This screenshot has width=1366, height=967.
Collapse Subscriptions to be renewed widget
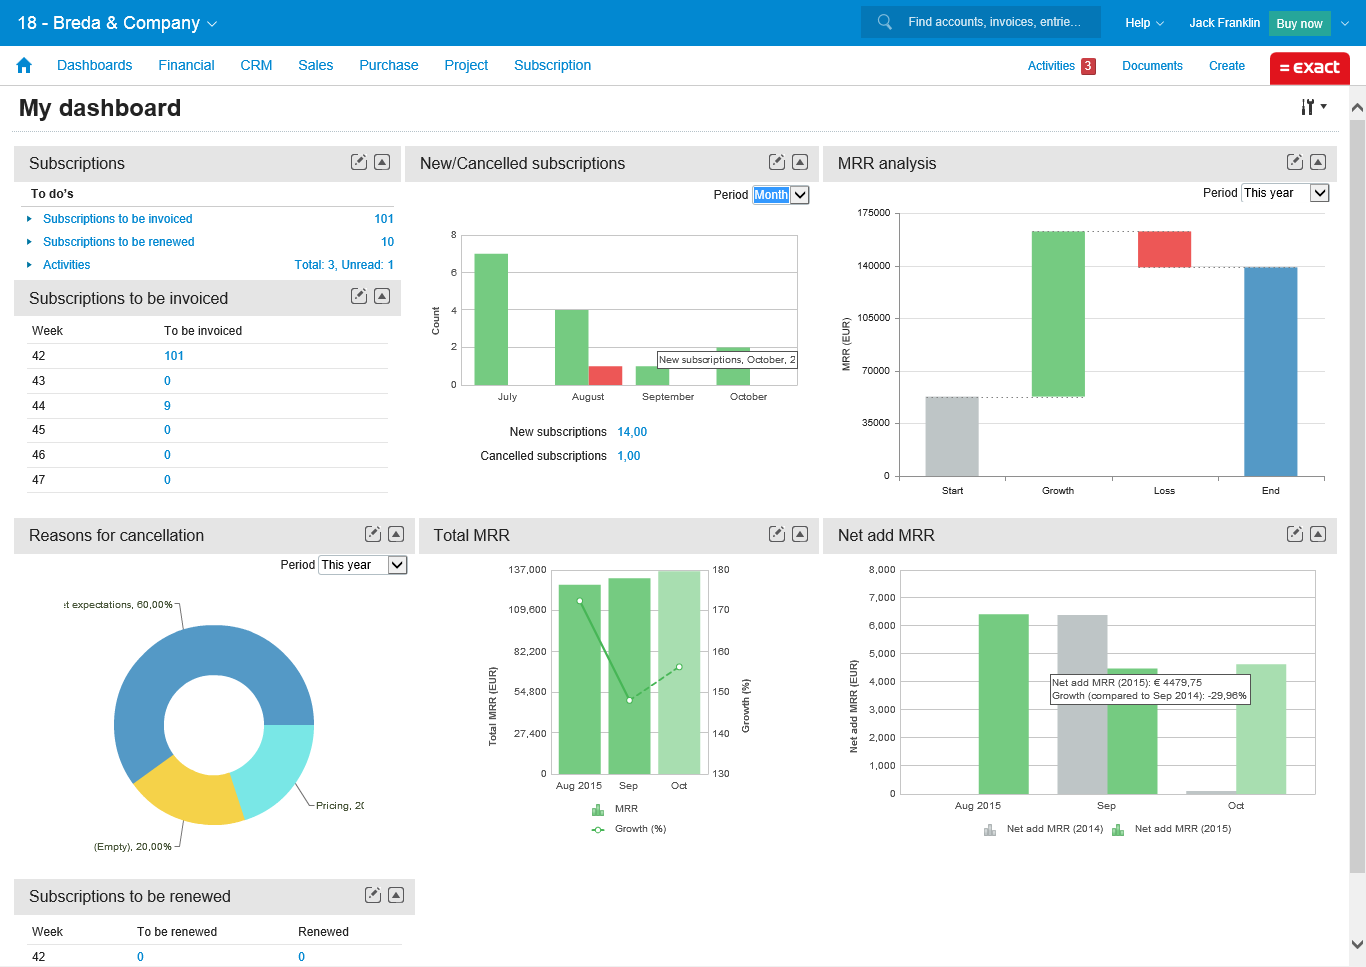396,895
